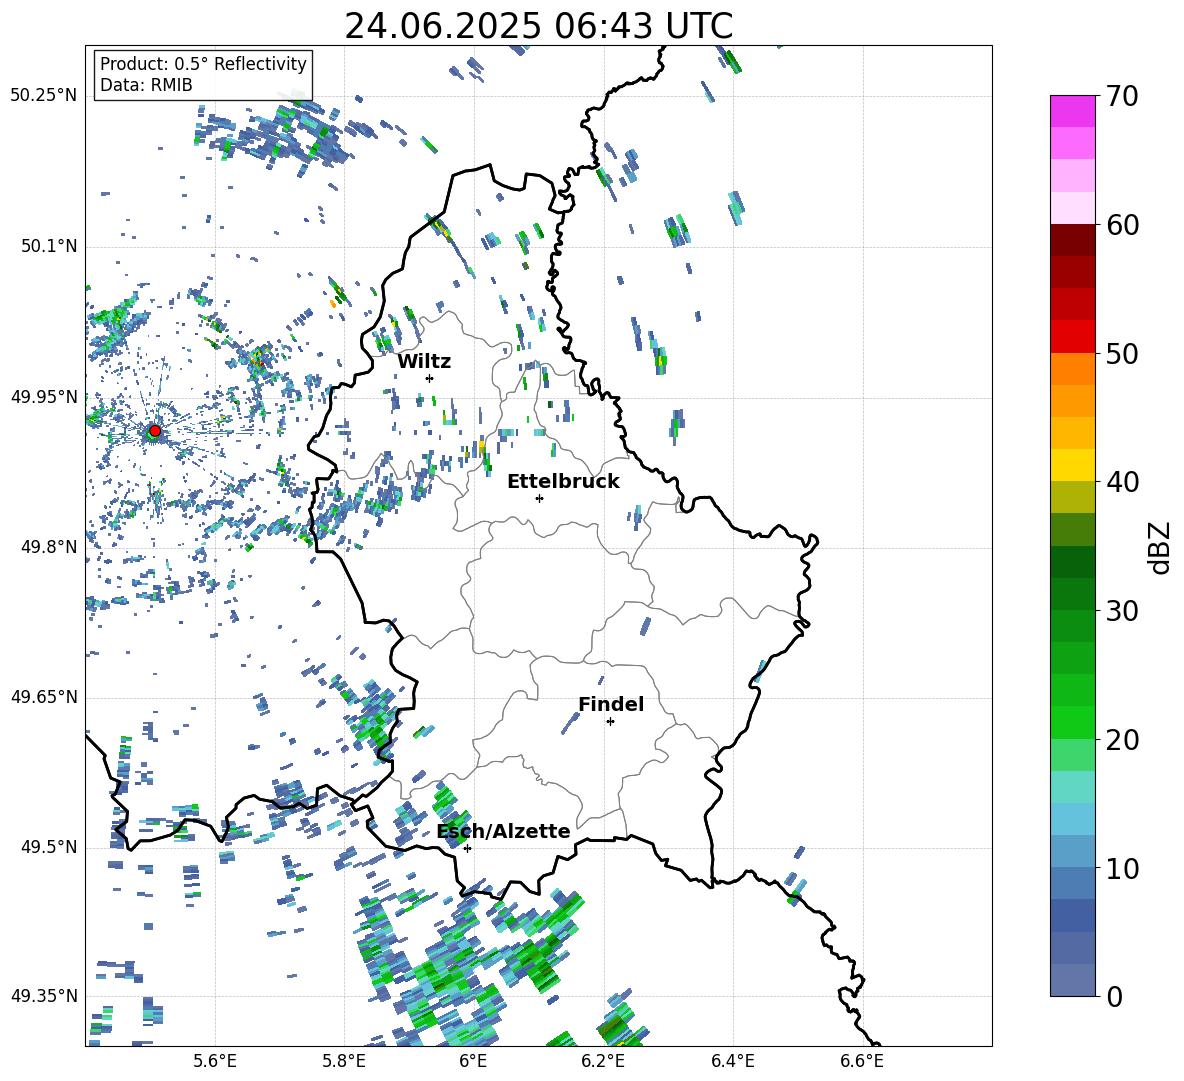Click the 6°E longitude label
The image size is (1184, 1081).
click(473, 1061)
